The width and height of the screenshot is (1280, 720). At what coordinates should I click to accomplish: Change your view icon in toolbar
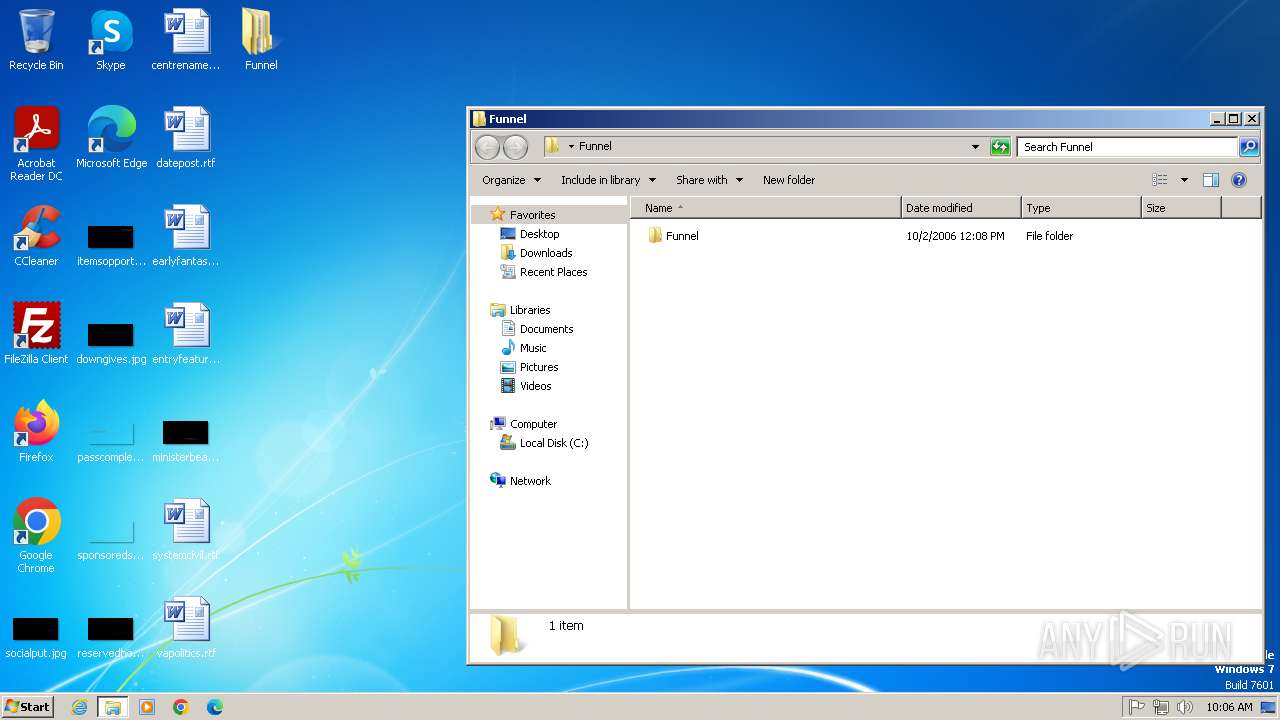(1160, 180)
